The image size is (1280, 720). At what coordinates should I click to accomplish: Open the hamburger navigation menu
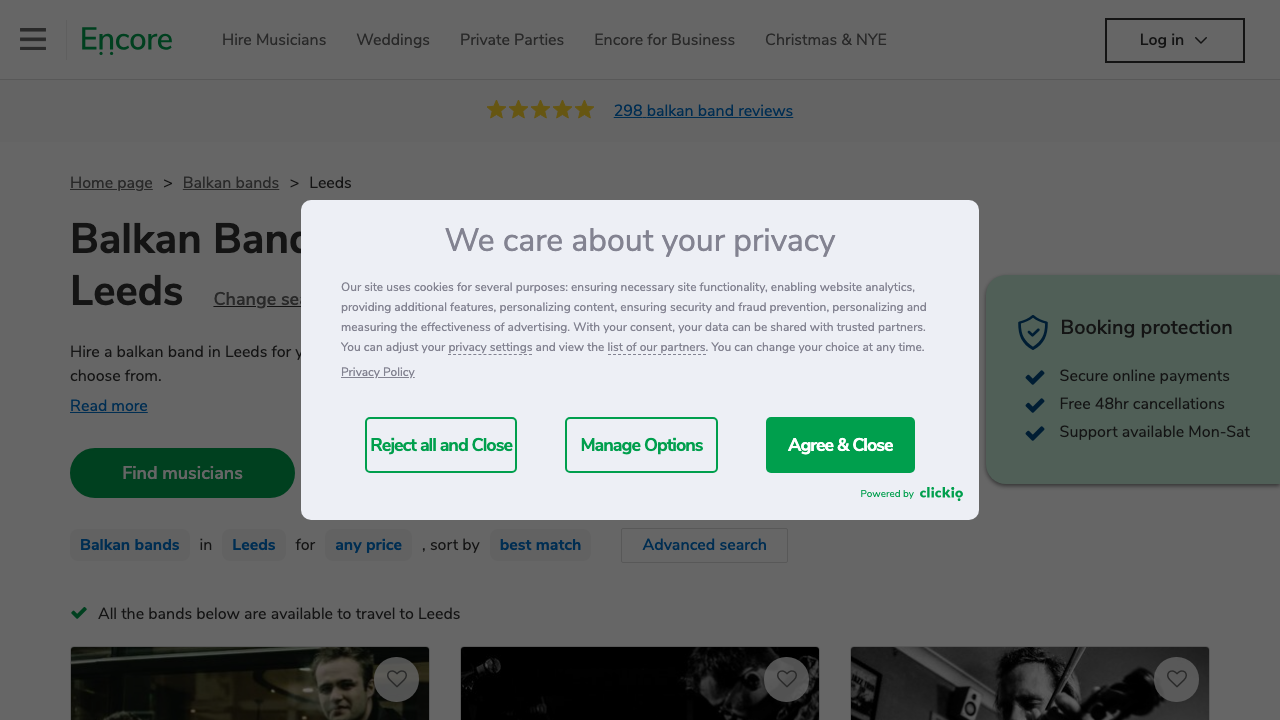32,39
